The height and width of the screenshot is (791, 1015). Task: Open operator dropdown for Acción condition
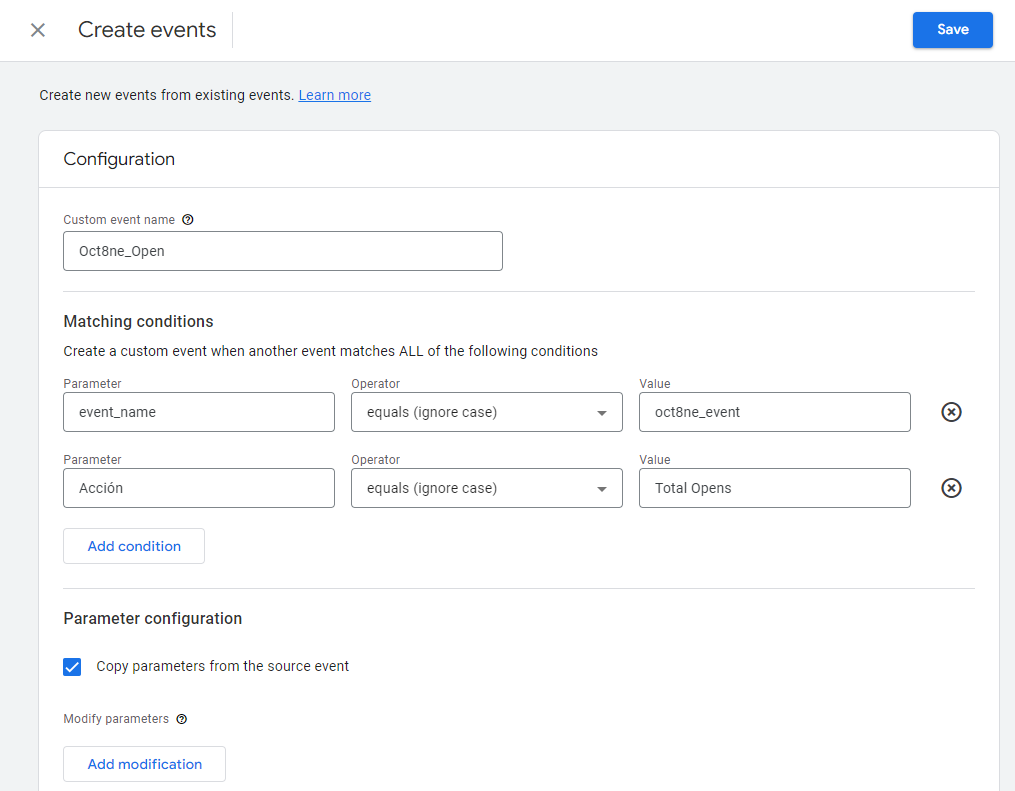pos(487,488)
